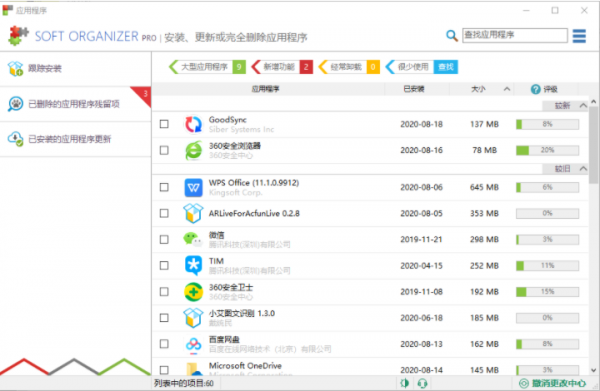The image size is (600, 391).
Task: Collapse the 较旧 group
Action: 583,168
